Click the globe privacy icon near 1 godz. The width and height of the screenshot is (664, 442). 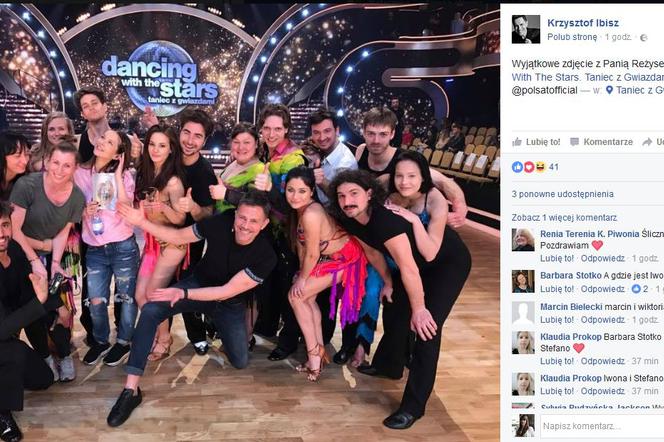click(644, 38)
